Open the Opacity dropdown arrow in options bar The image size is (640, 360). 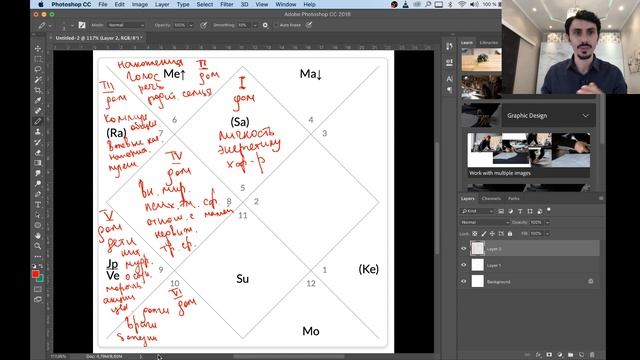pyautogui.click(x=191, y=25)
